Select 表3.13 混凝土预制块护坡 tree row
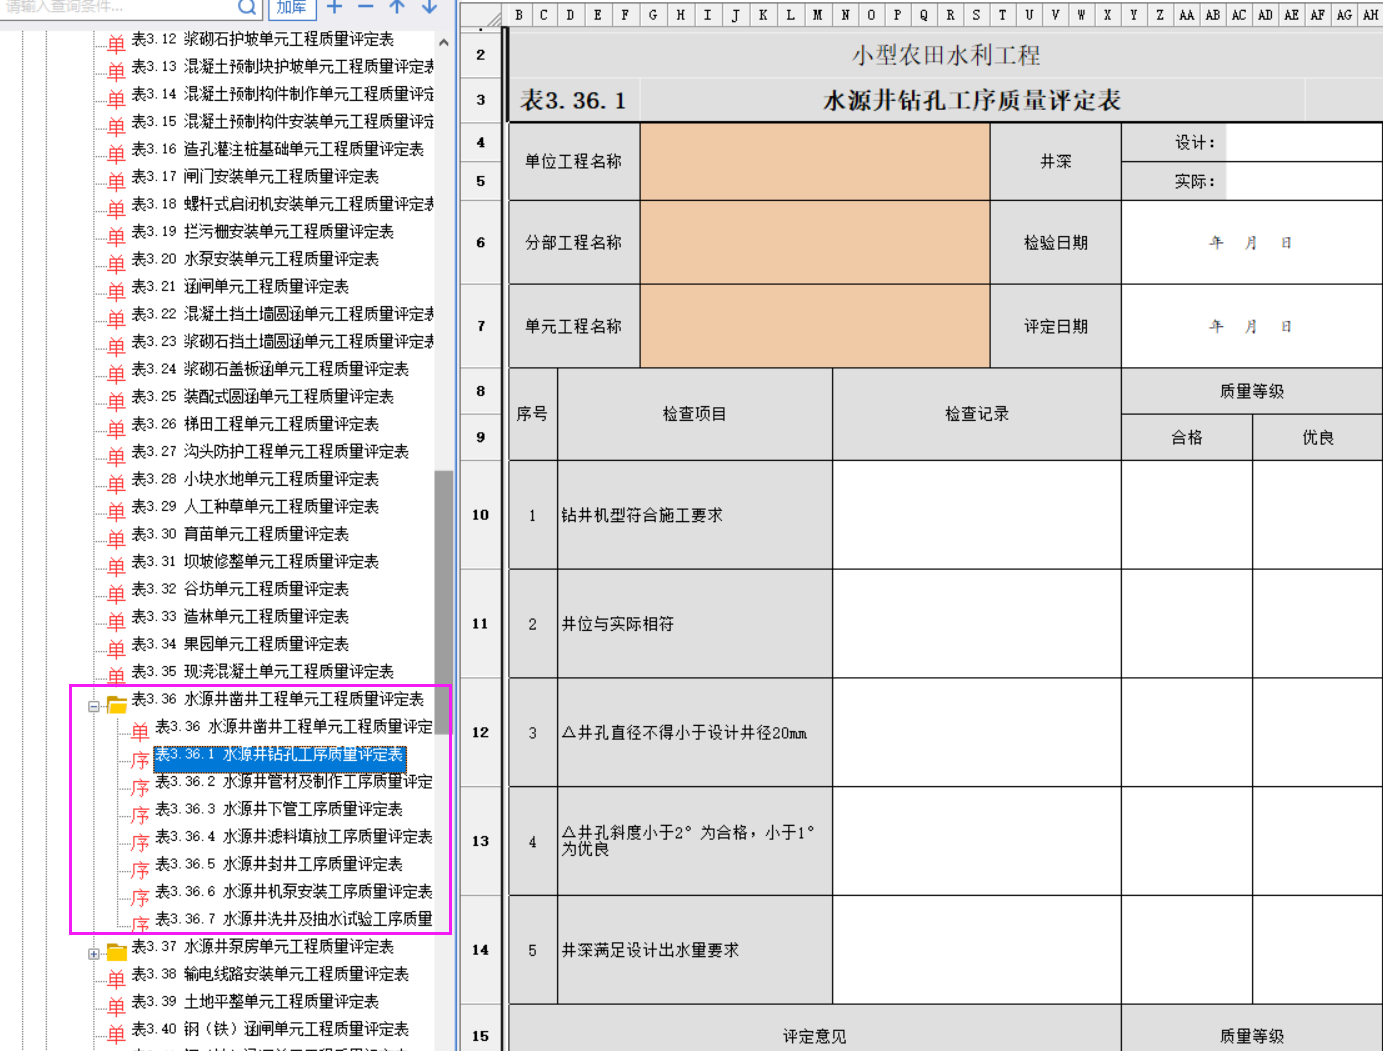Screen dimensions: 1383x1051 click(282, 66)
